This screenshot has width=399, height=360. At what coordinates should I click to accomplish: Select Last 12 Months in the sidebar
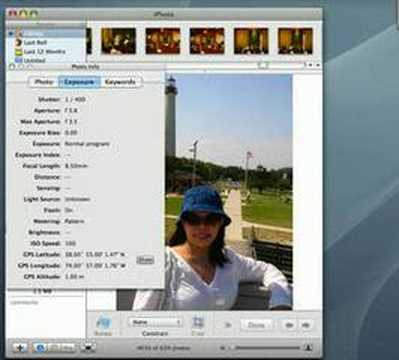[x=46, y=52]
